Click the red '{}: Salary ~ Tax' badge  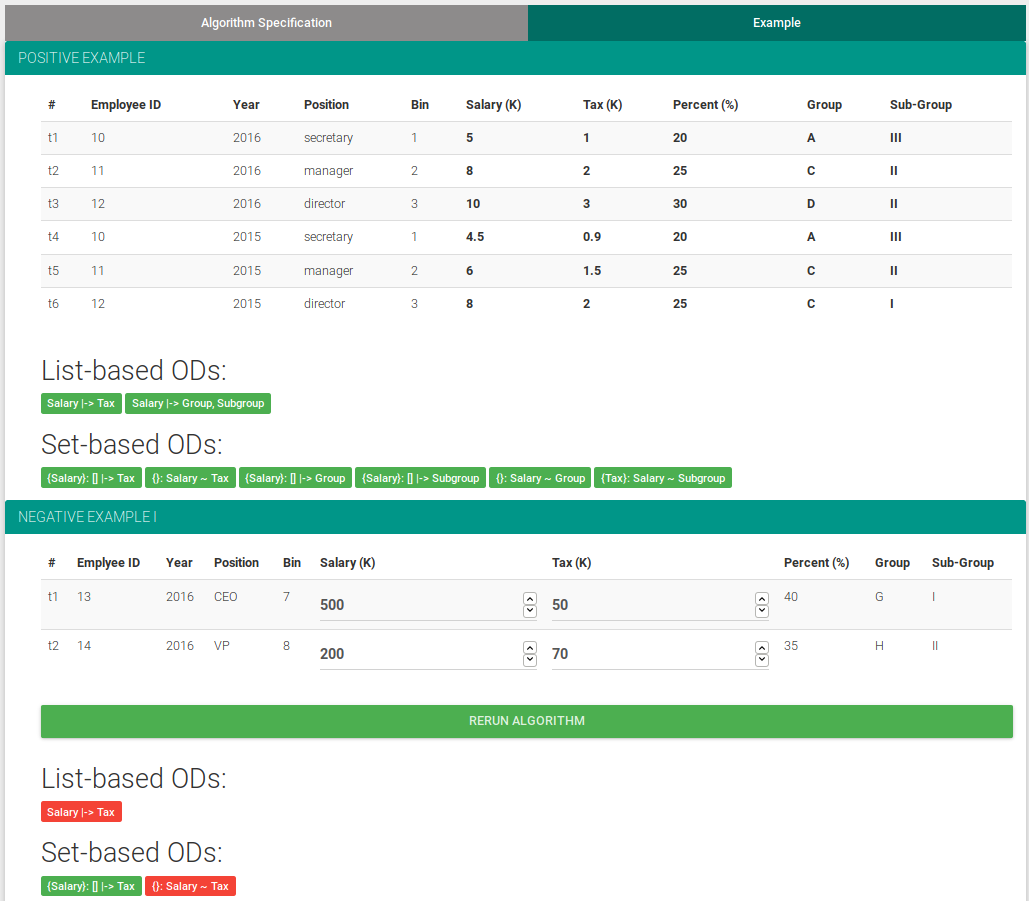point(190,886)
